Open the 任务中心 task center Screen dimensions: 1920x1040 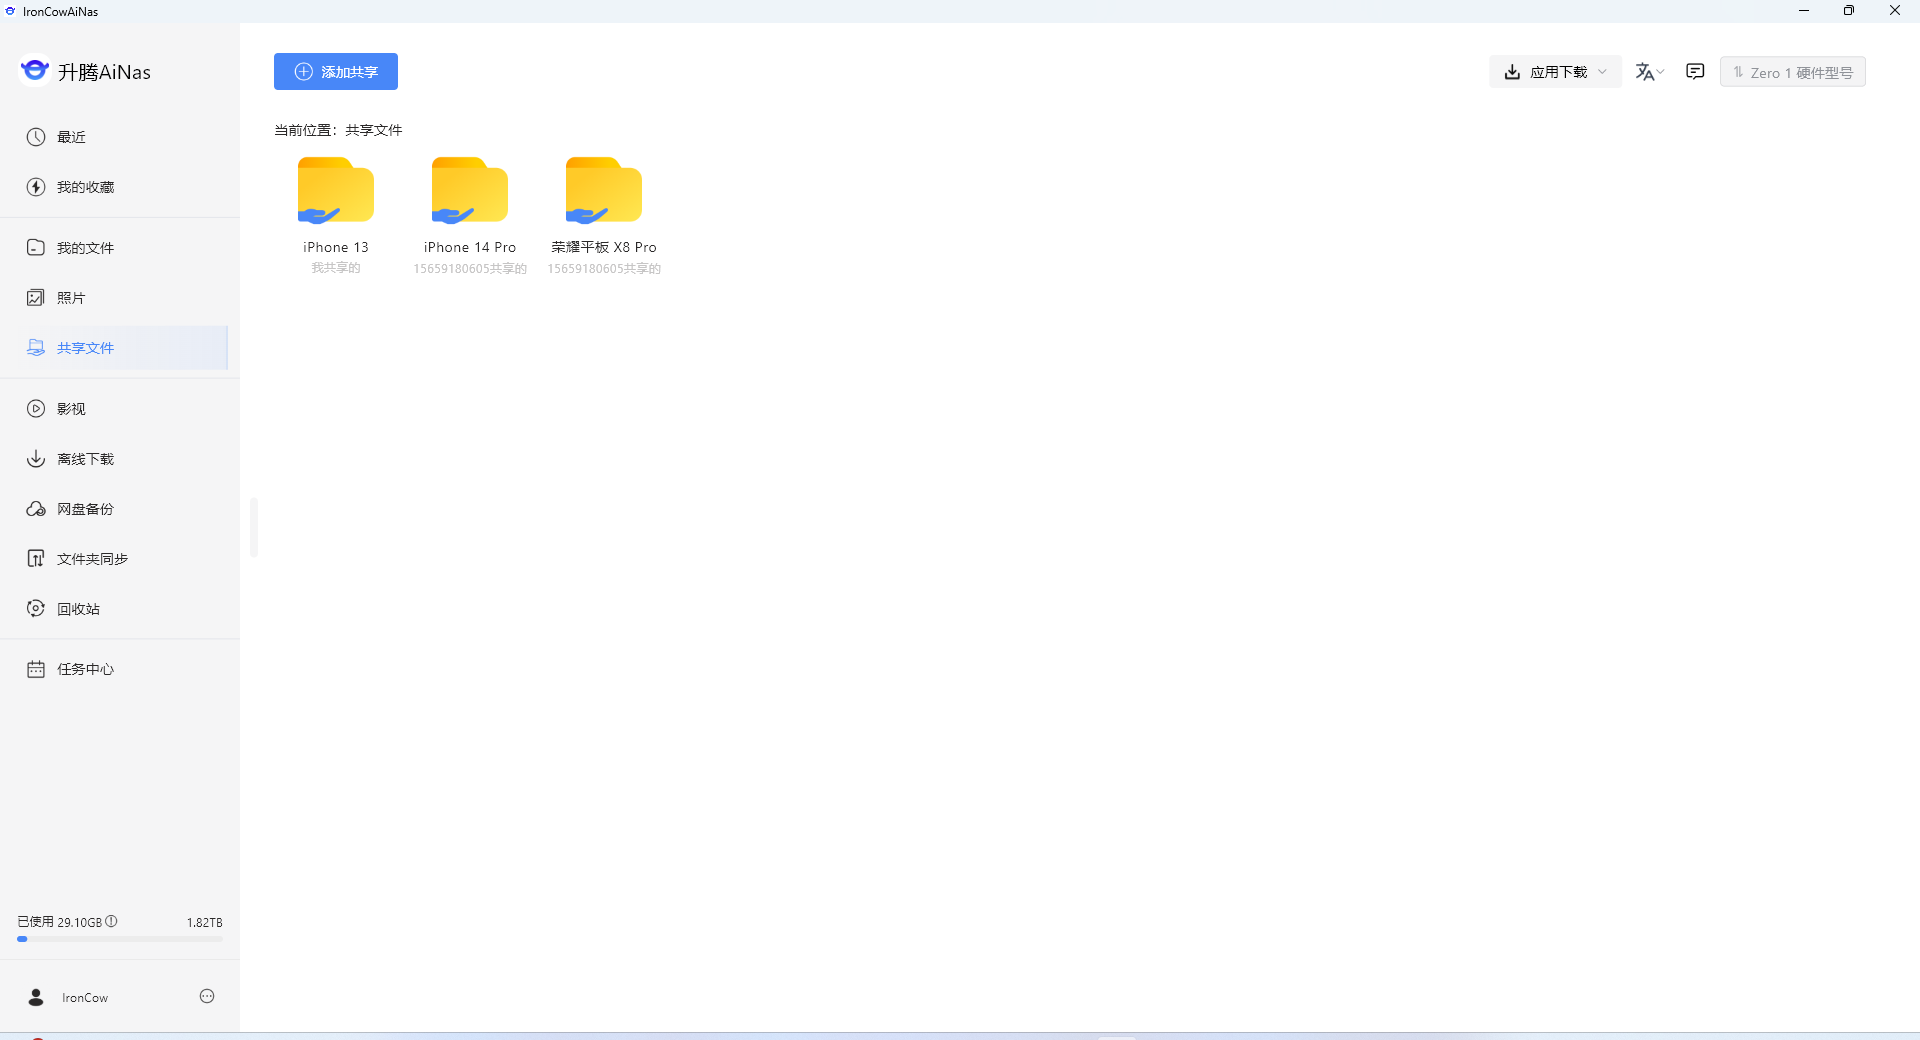coord(84,669)
